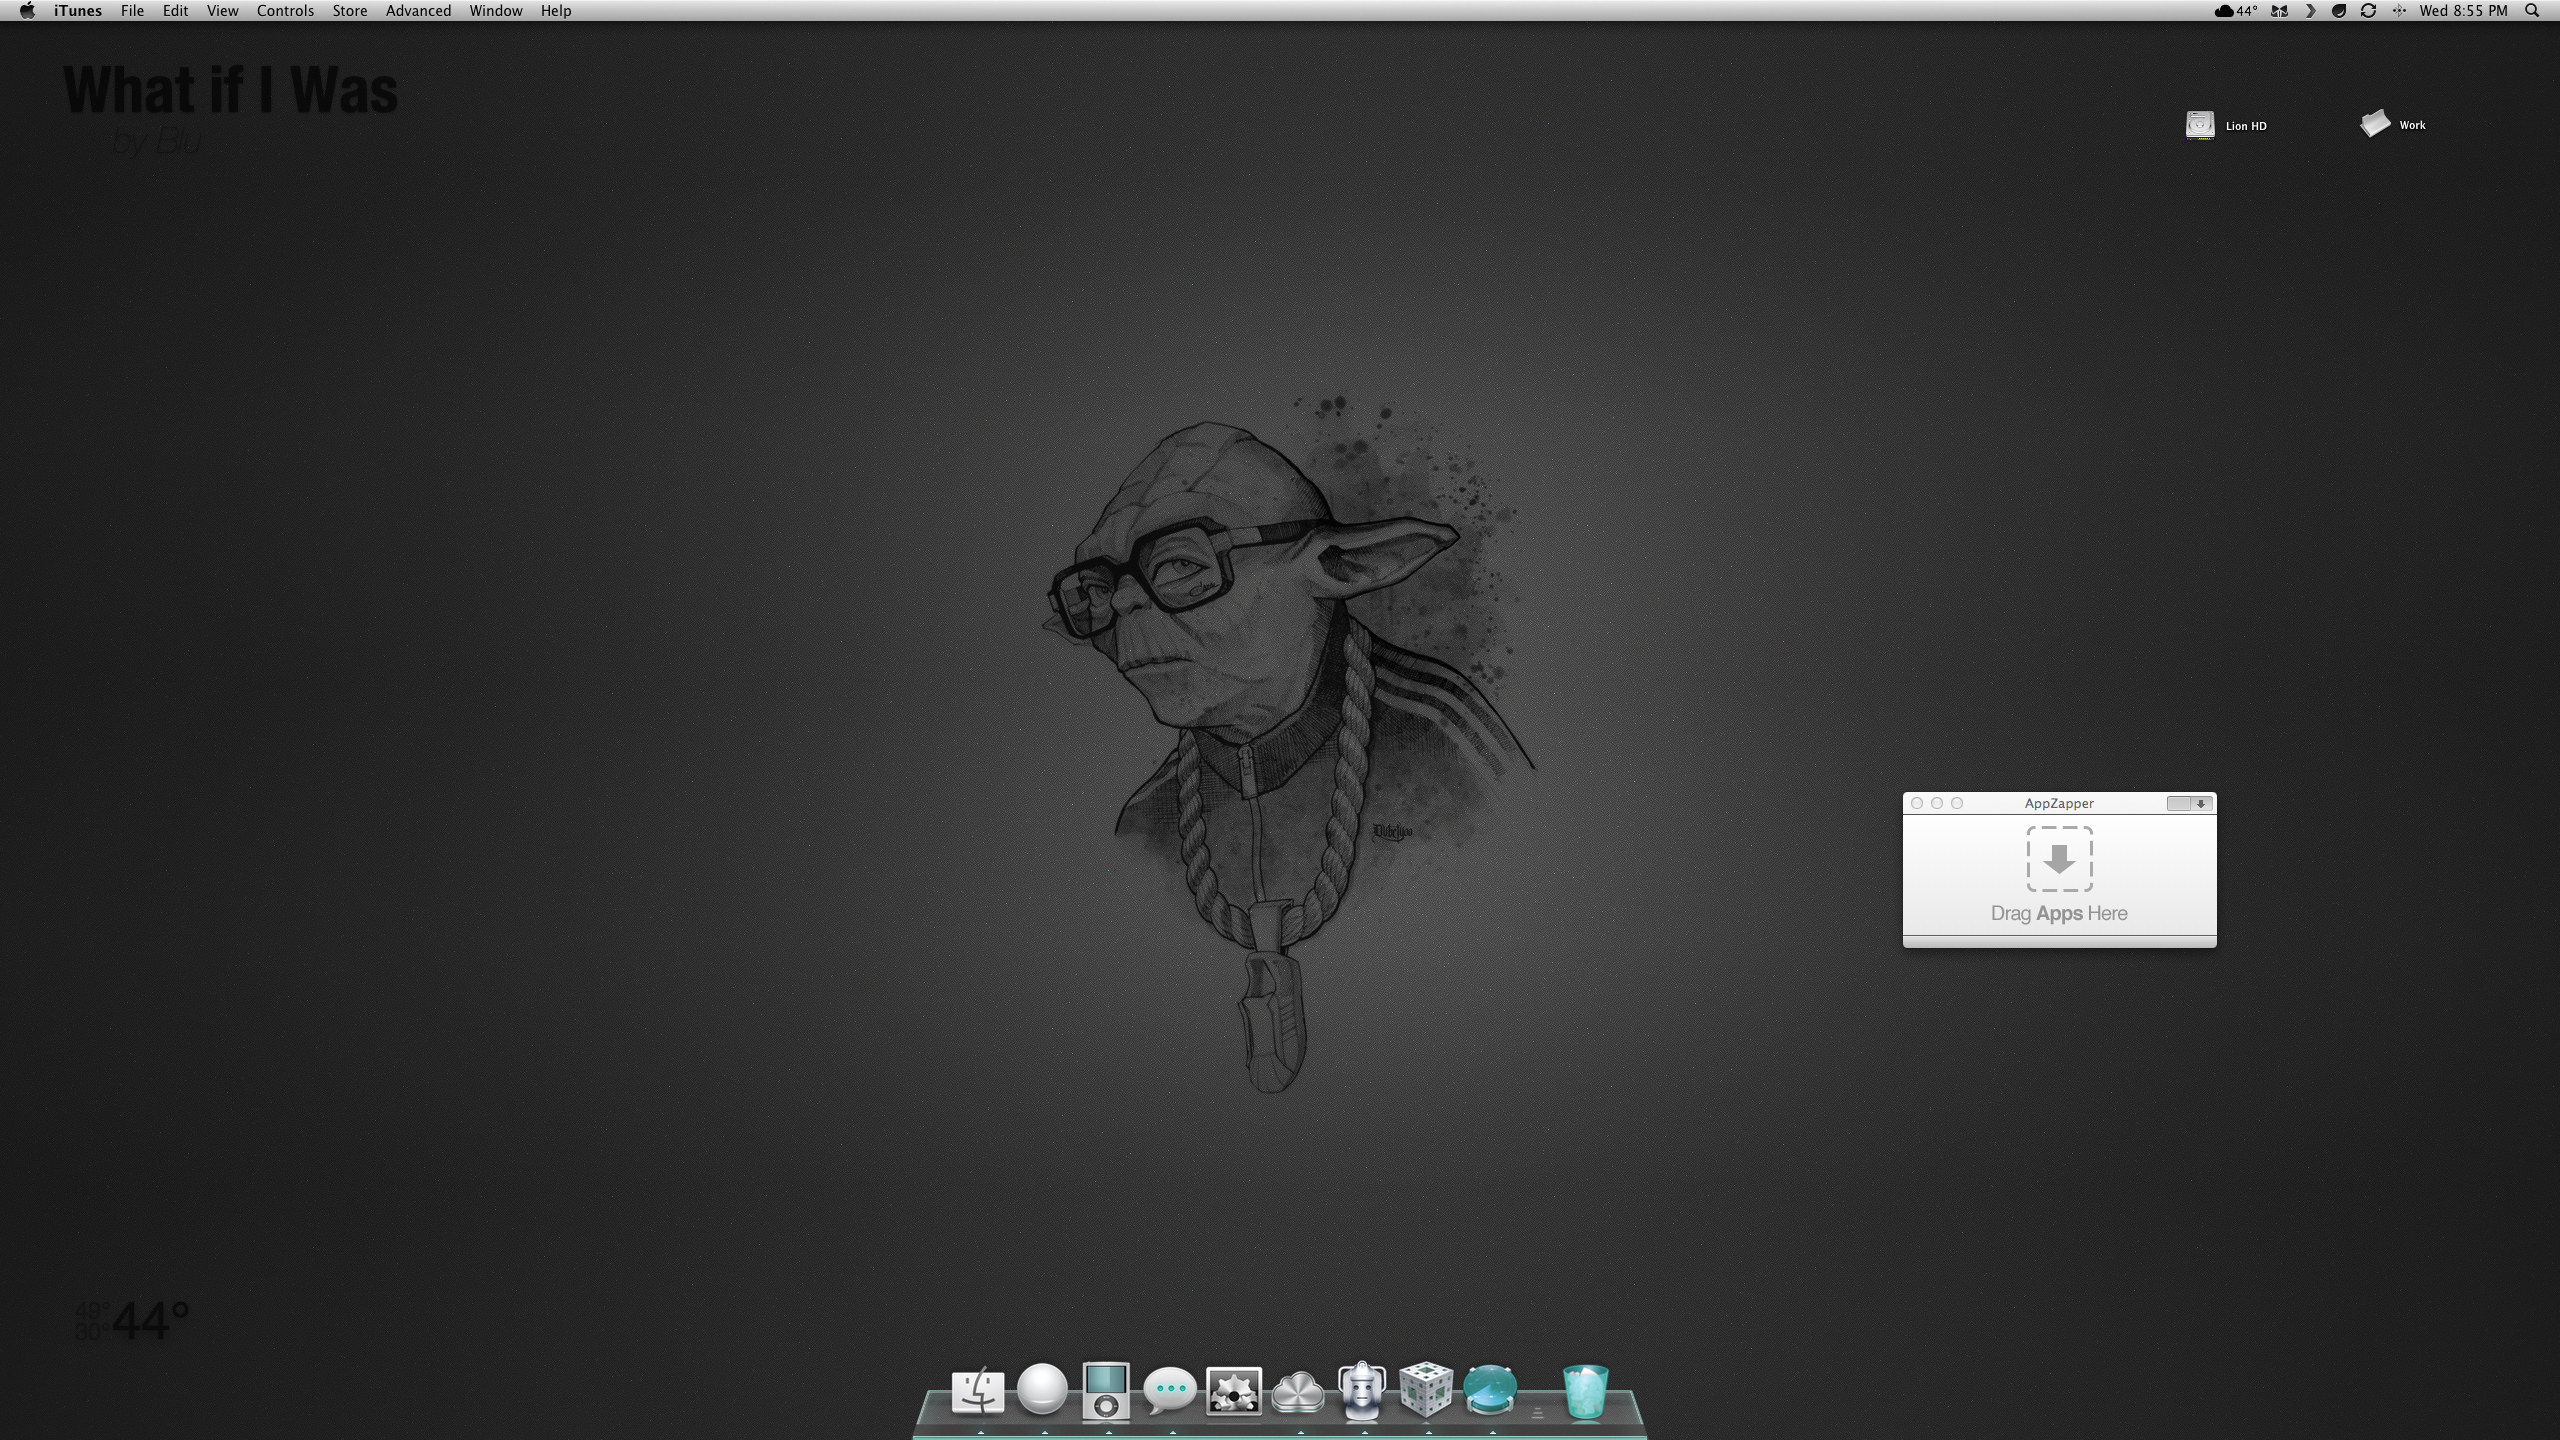Open the Edit menu
This screenshot has width=2560, height=1440.
[x=176, y=11]
